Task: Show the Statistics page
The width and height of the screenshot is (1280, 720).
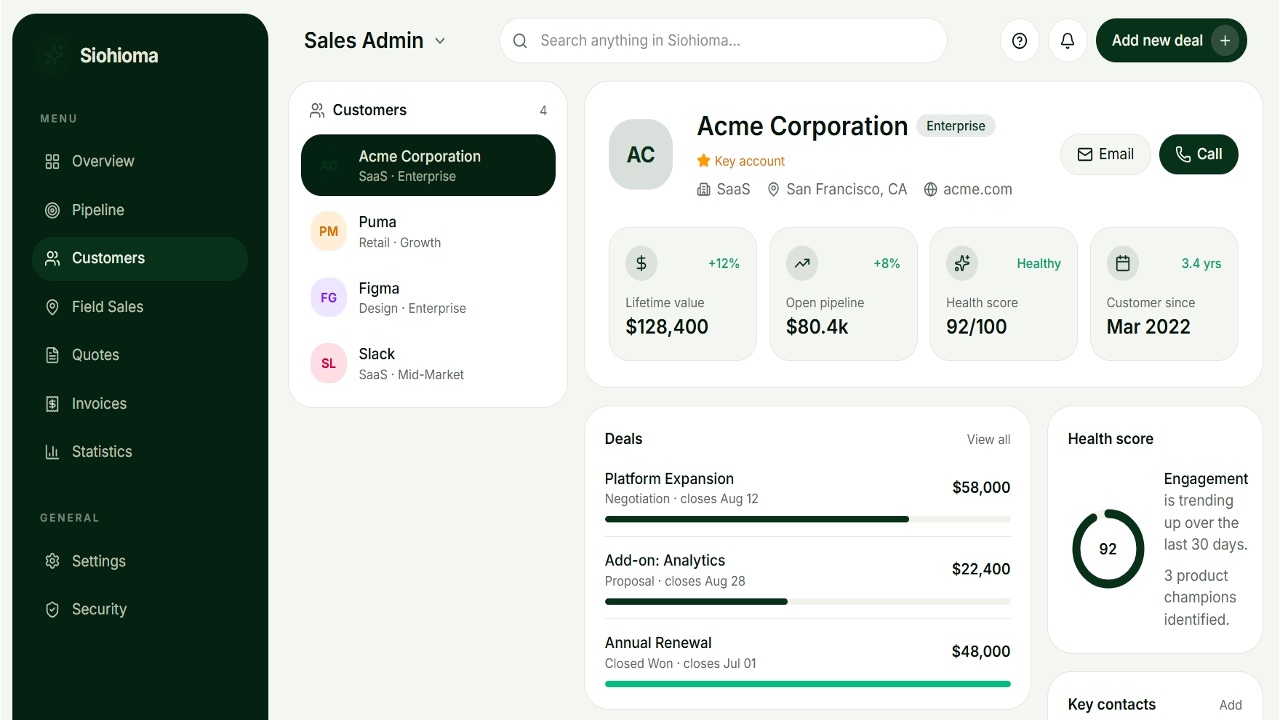Action: (140, 452)
